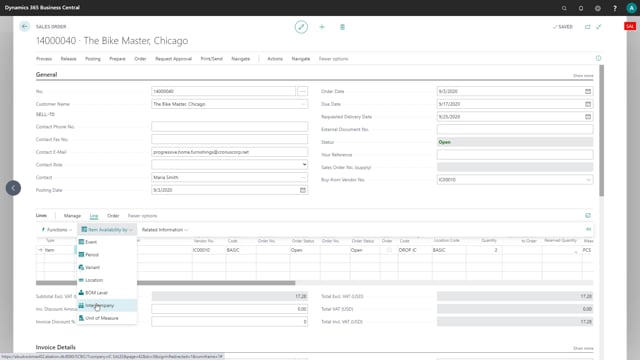640x360 pixels.
Task: Open the Request Approval menu
Action: click(173, 59)
